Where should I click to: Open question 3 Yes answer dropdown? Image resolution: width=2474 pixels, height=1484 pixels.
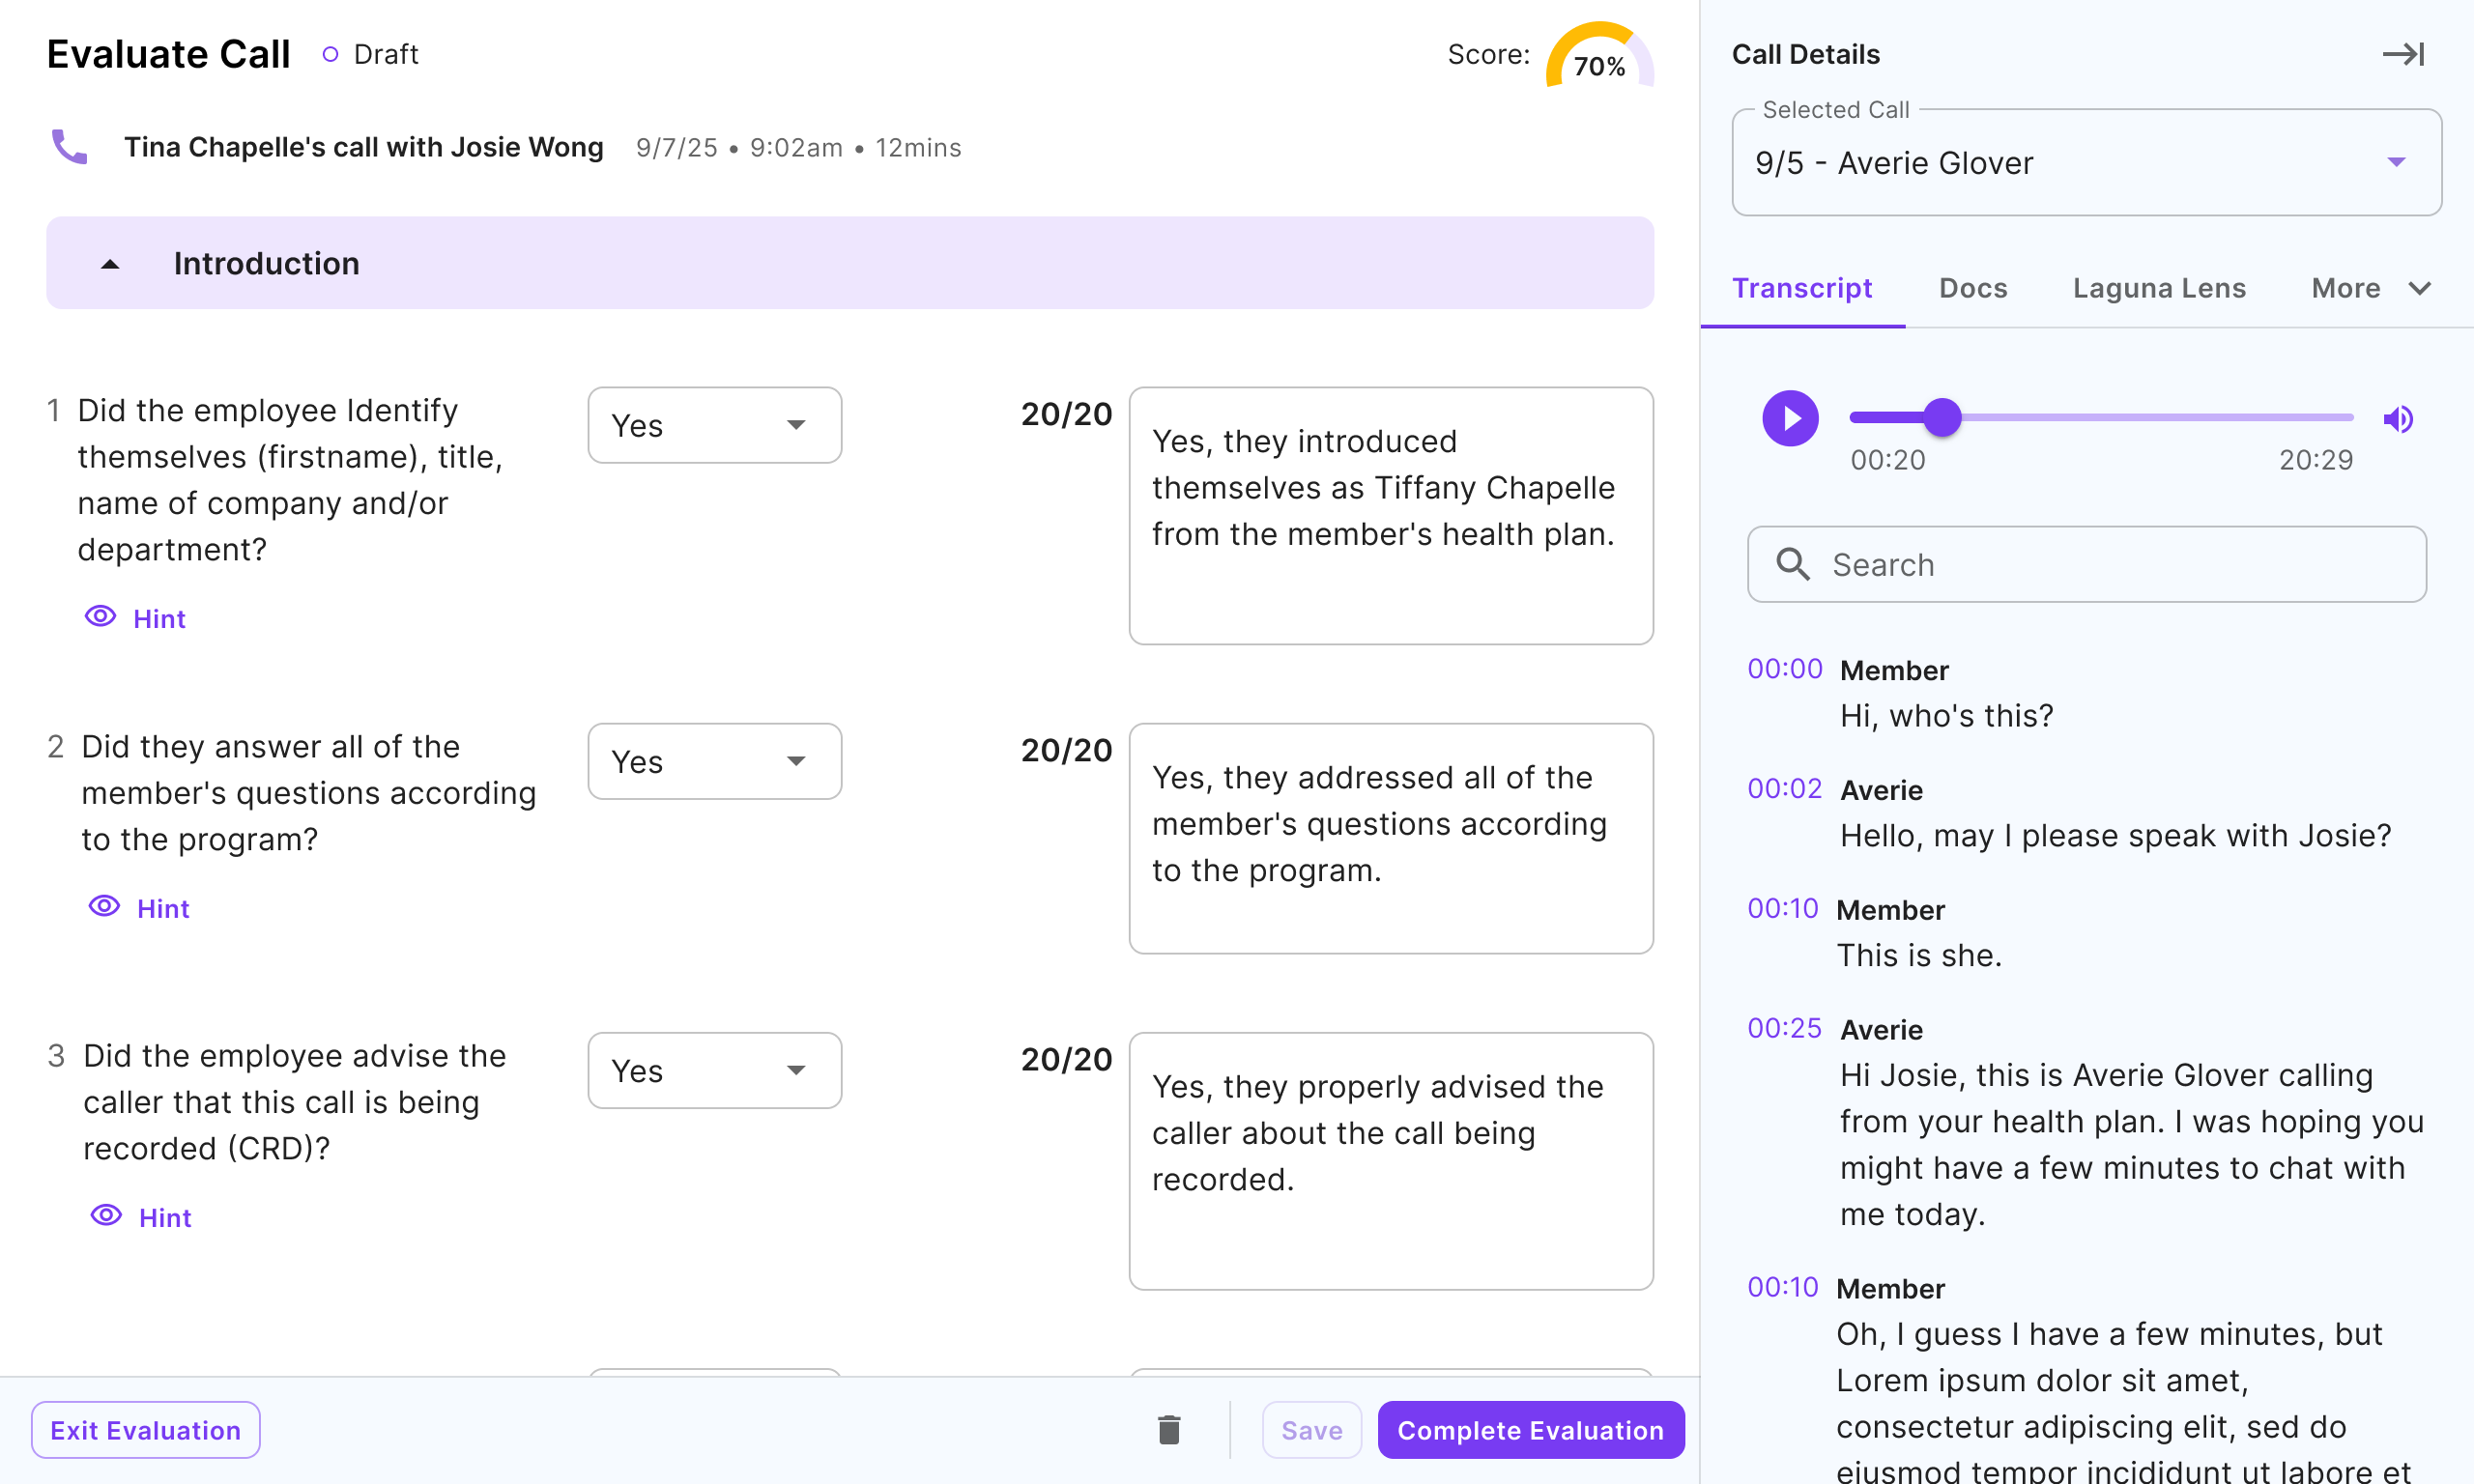[714, 1070]
